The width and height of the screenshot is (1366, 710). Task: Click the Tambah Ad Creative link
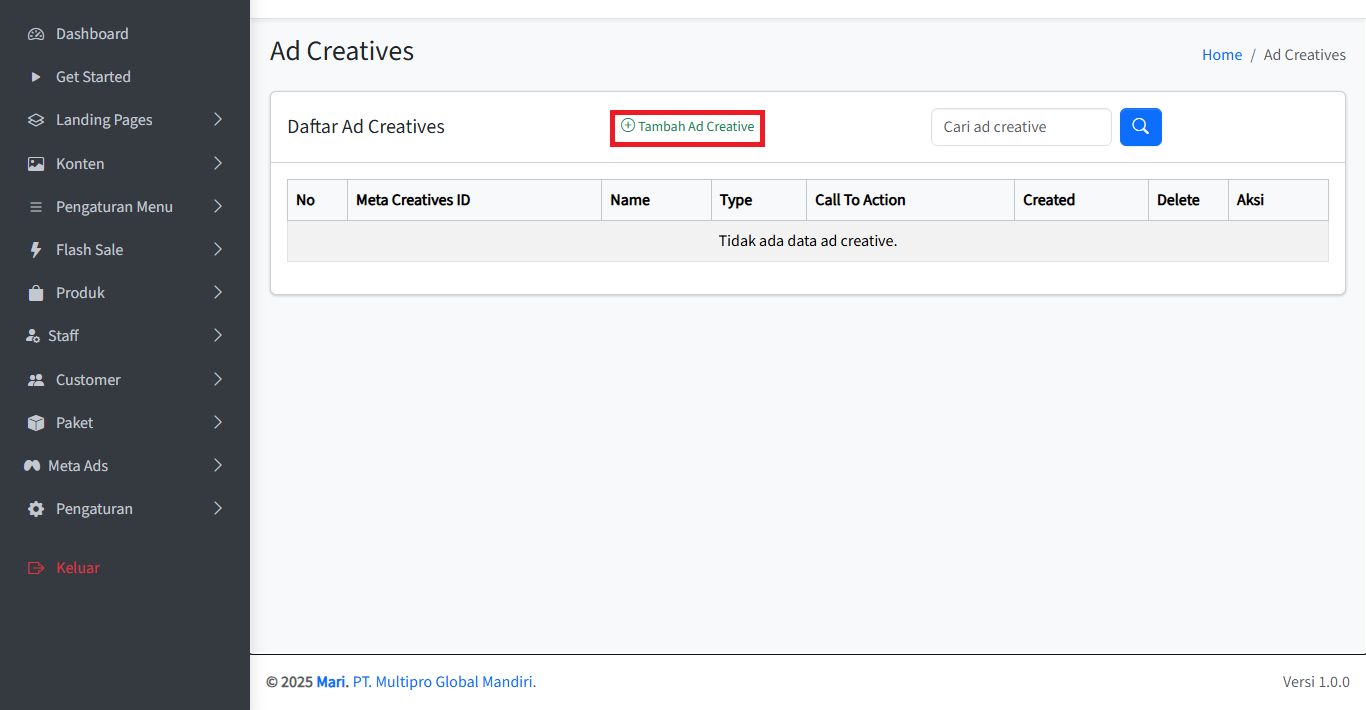pos(688,127)
